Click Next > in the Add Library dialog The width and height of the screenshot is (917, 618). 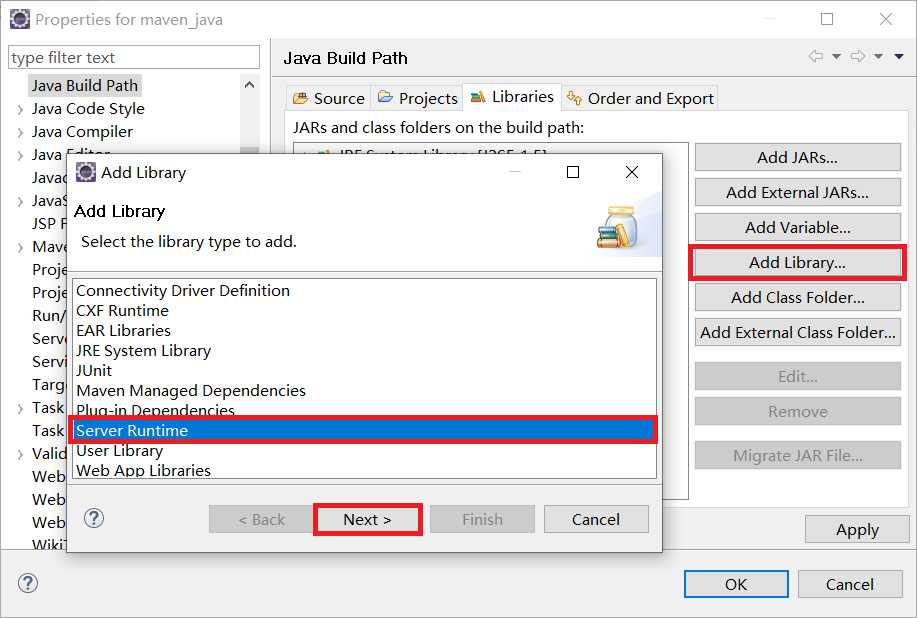[367, 519]
